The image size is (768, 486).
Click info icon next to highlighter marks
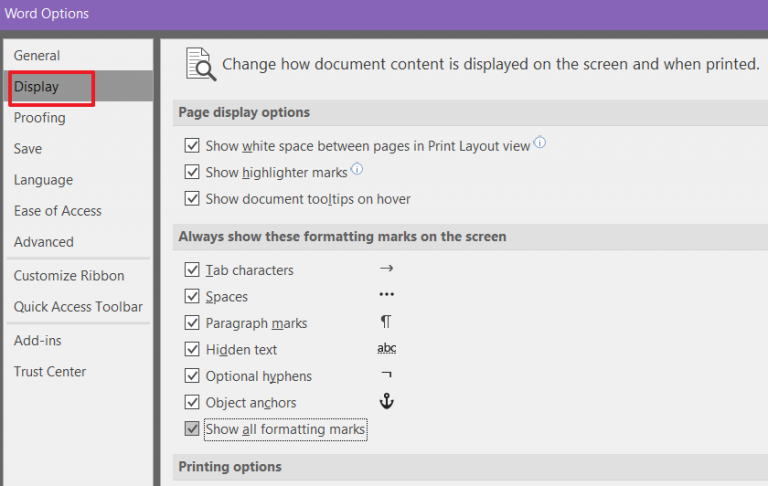point(357,169)
